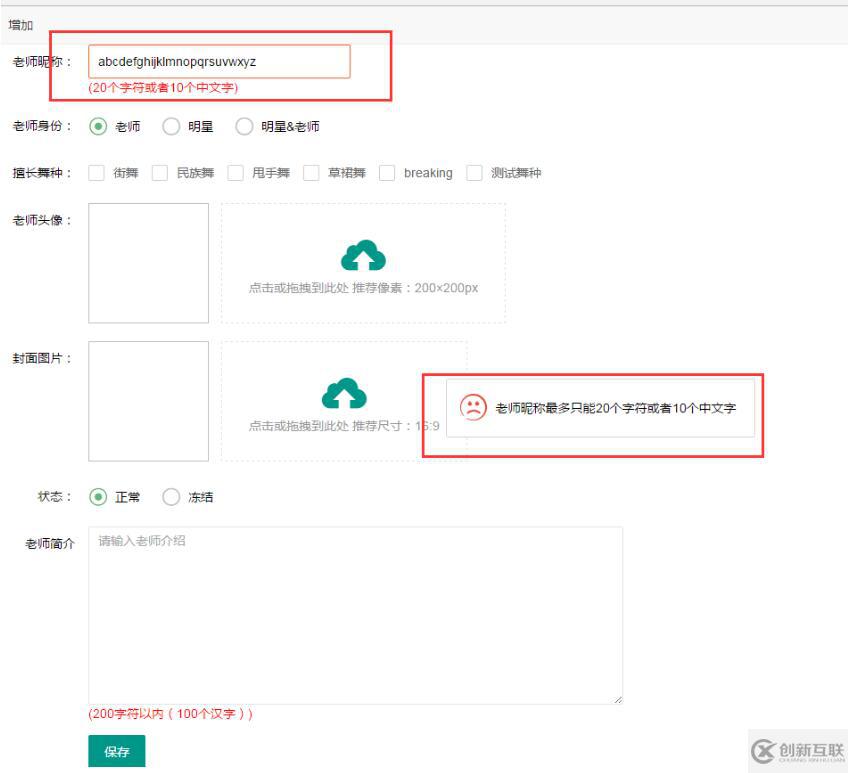848x773 pixels.
Task: Click the sad face icon in the error message
Action: click(472, 408)
